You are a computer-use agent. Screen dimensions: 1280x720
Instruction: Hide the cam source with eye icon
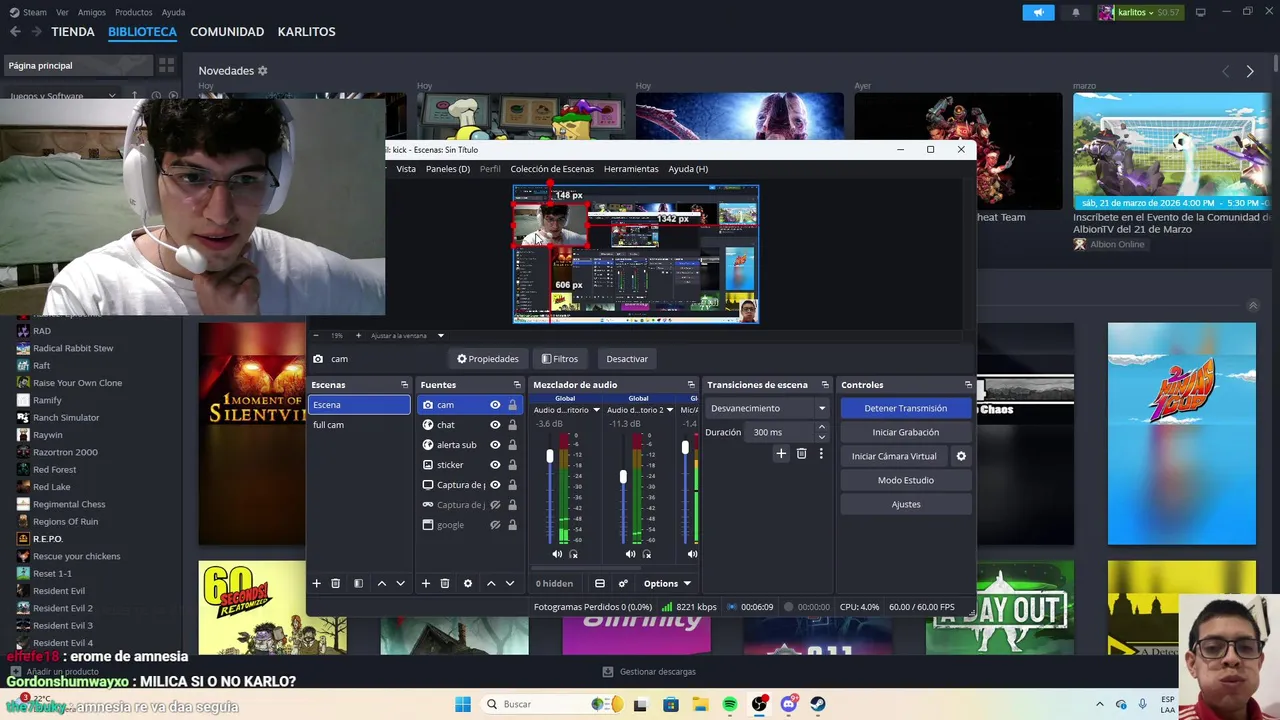tap(495, 405)
